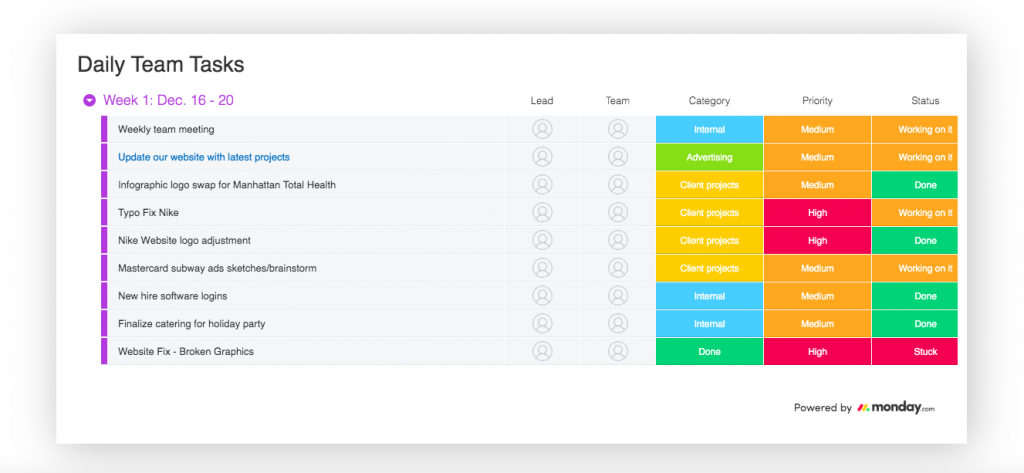Image resolution: width=1024 pixels, height=473 pixels.
Task: Click the Week 1: Dec. 16 - 20 group title
Action: tap(168, 101)
